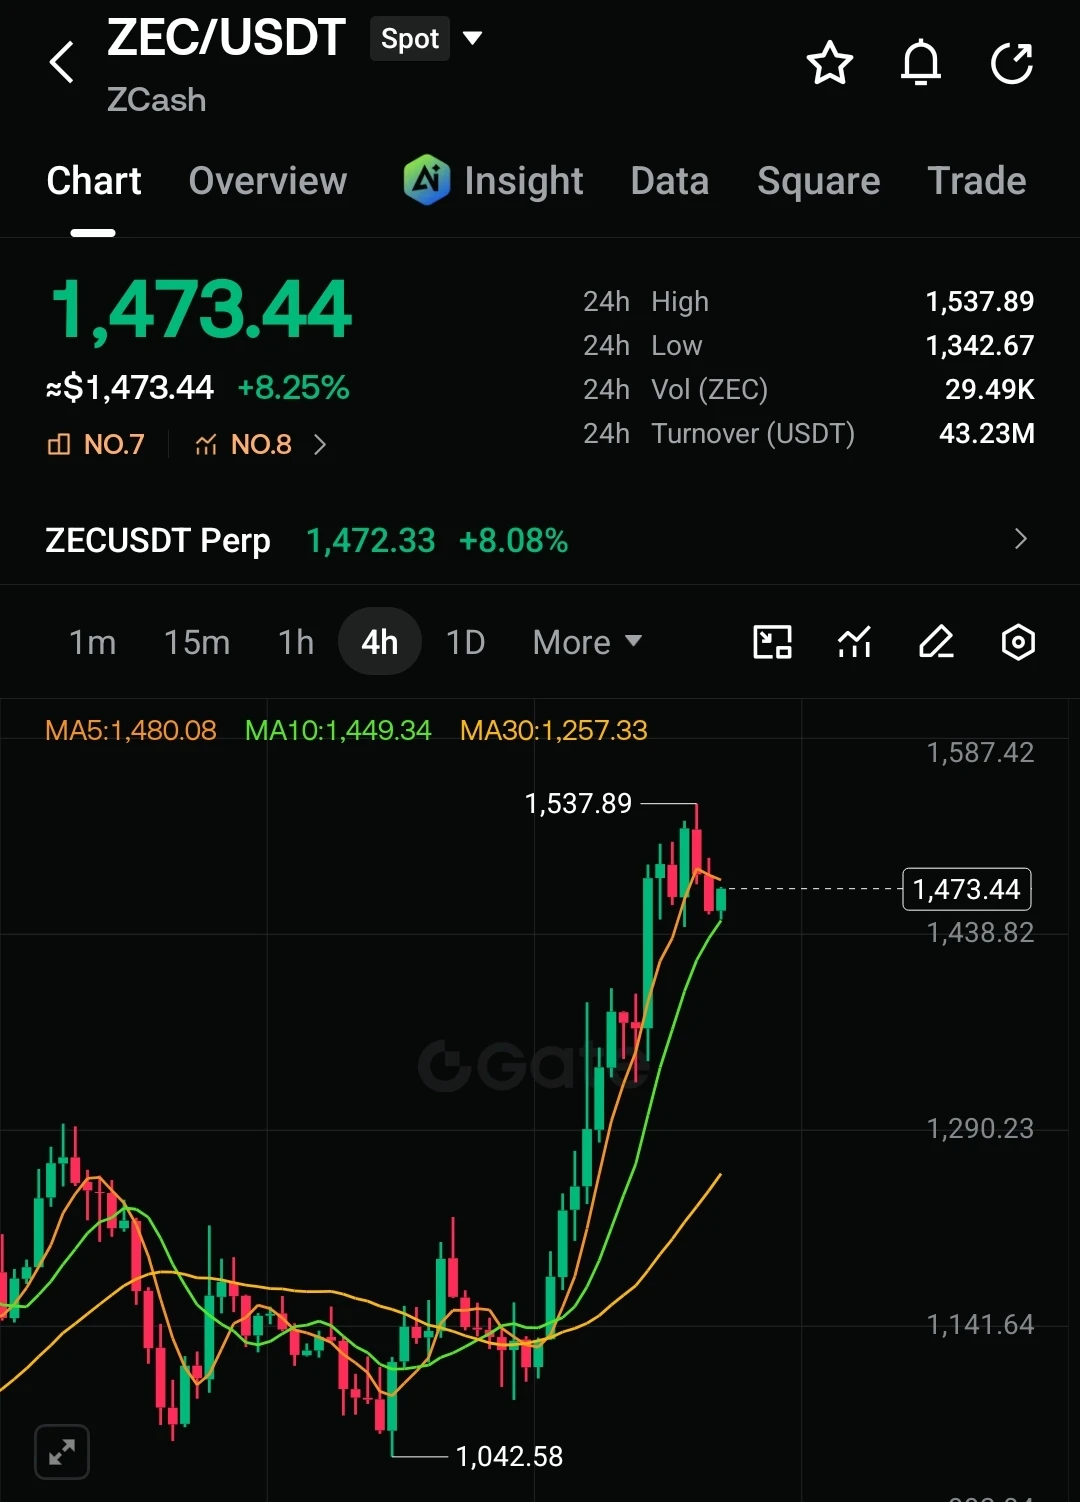Go back with the left arrow icon
This screenshot has height=1502, width=1080.
(62, 62)
